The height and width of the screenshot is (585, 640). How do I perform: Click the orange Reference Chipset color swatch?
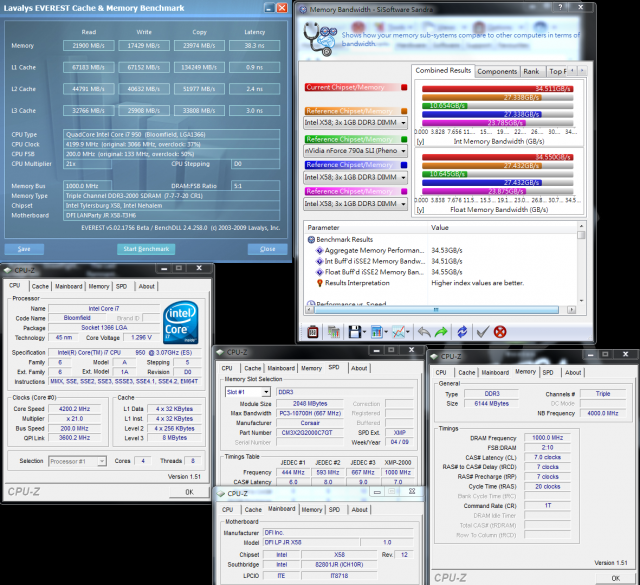coord(404,111)
